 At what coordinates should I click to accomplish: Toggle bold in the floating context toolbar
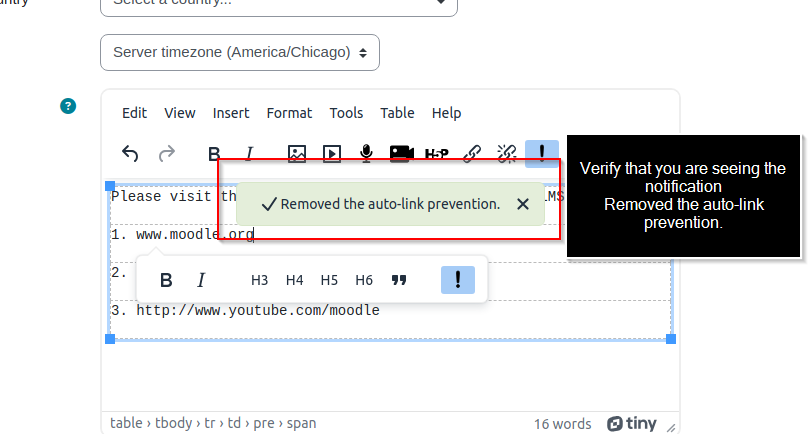click(x=166, y=280)
